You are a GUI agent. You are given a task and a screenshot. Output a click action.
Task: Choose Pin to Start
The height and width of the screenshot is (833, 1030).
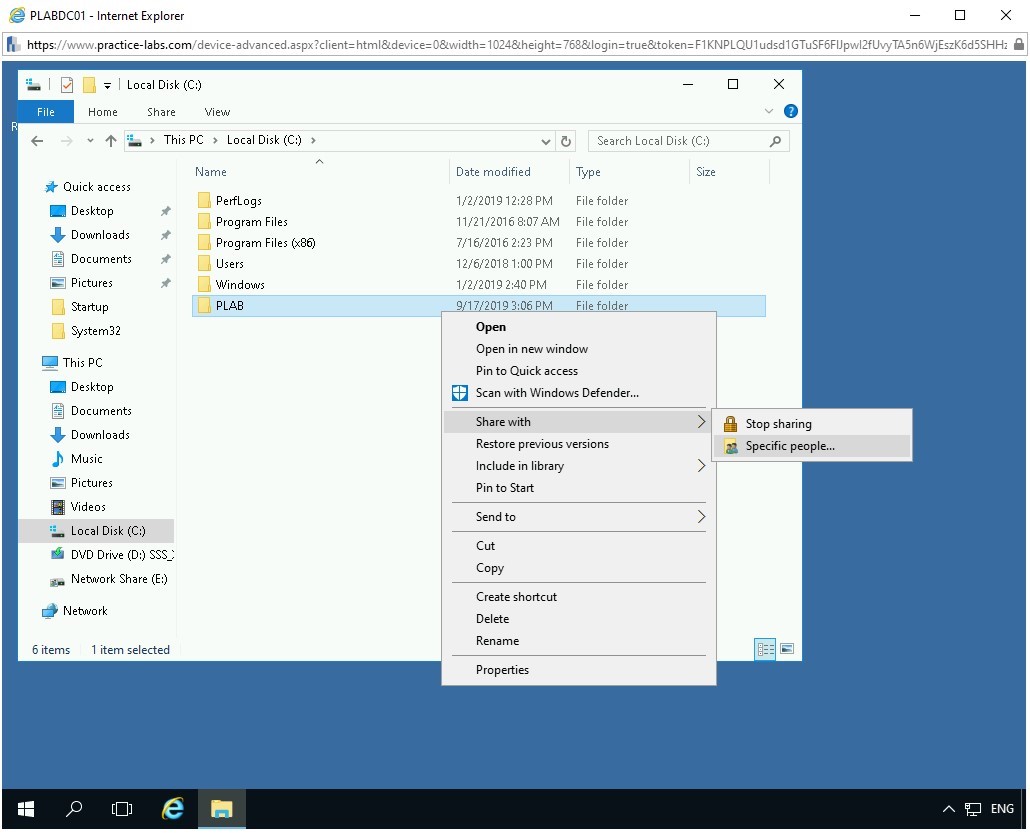504,488
